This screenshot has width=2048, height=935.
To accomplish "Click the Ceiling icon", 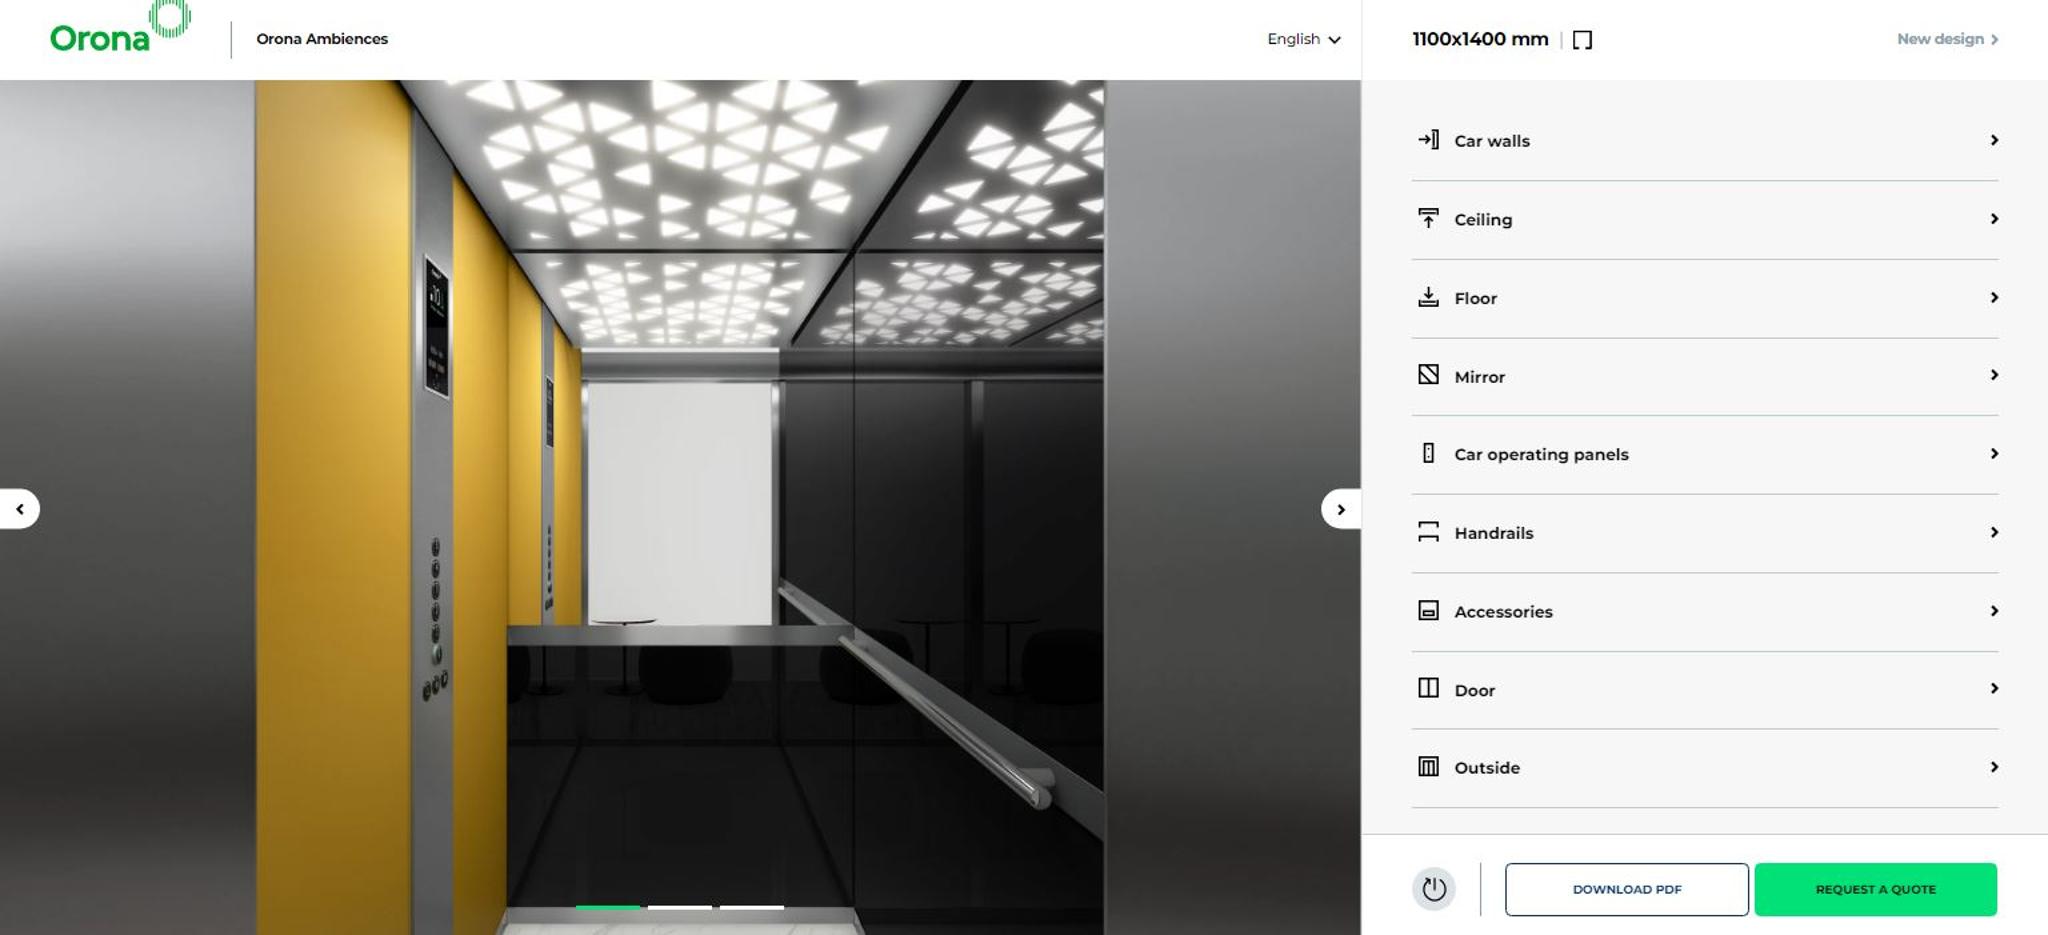I will coord(1428,218).
